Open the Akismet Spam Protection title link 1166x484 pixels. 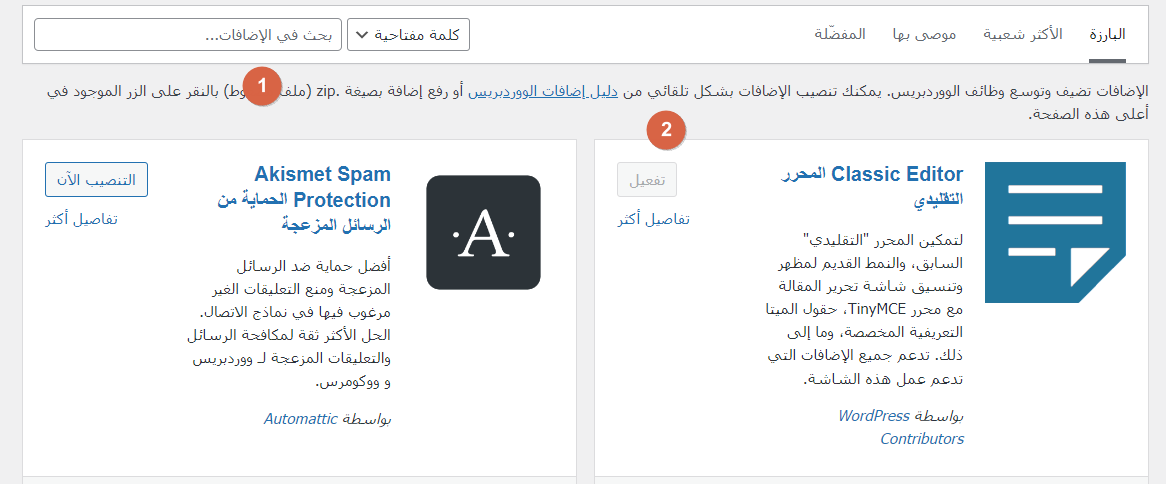(x=303, y=199)
